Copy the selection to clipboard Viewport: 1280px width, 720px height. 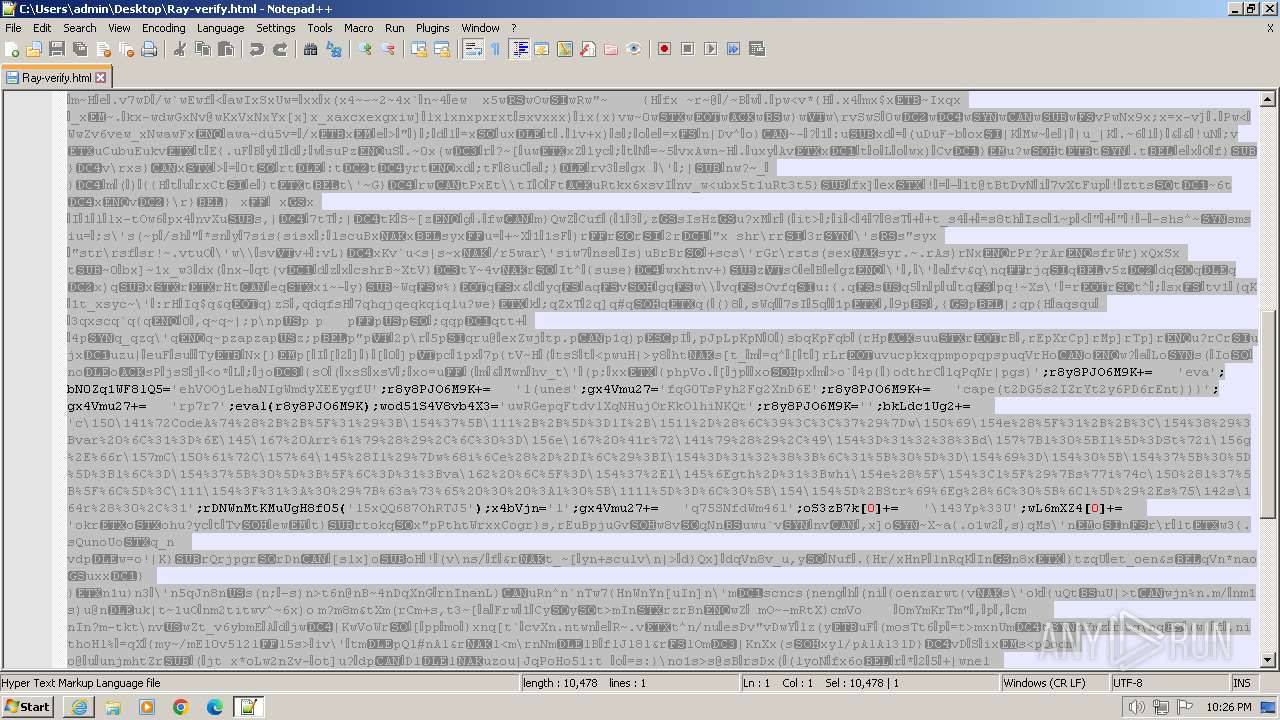point(203,49)
